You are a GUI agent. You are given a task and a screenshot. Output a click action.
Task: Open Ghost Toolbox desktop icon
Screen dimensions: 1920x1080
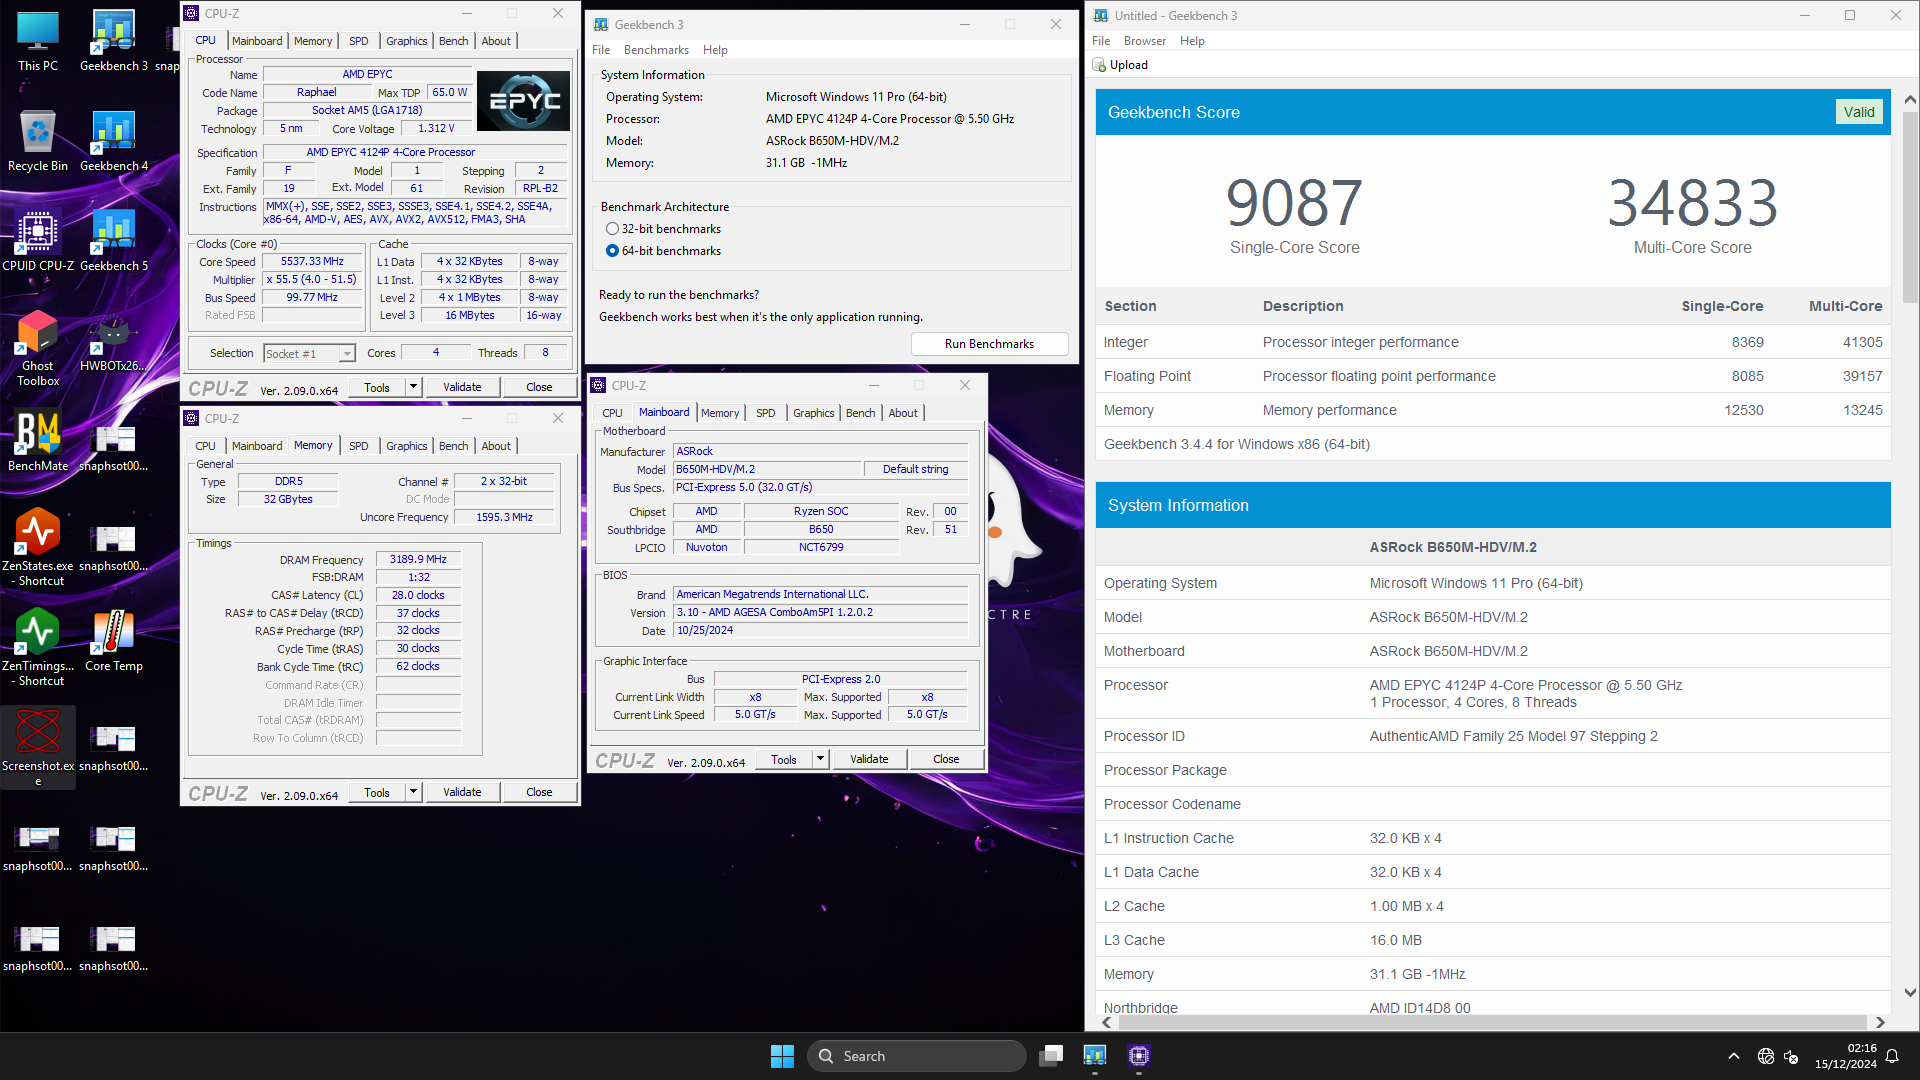pyautogui.click(x=38, y=348)
